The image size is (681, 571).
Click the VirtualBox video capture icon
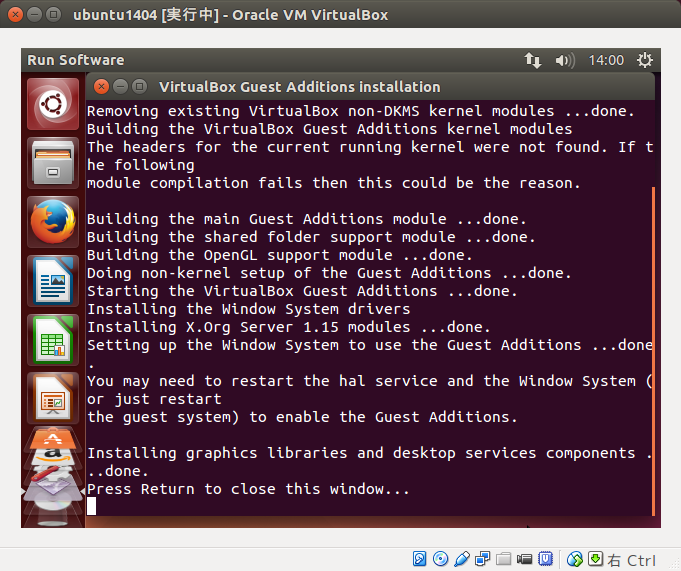(524, 558)
